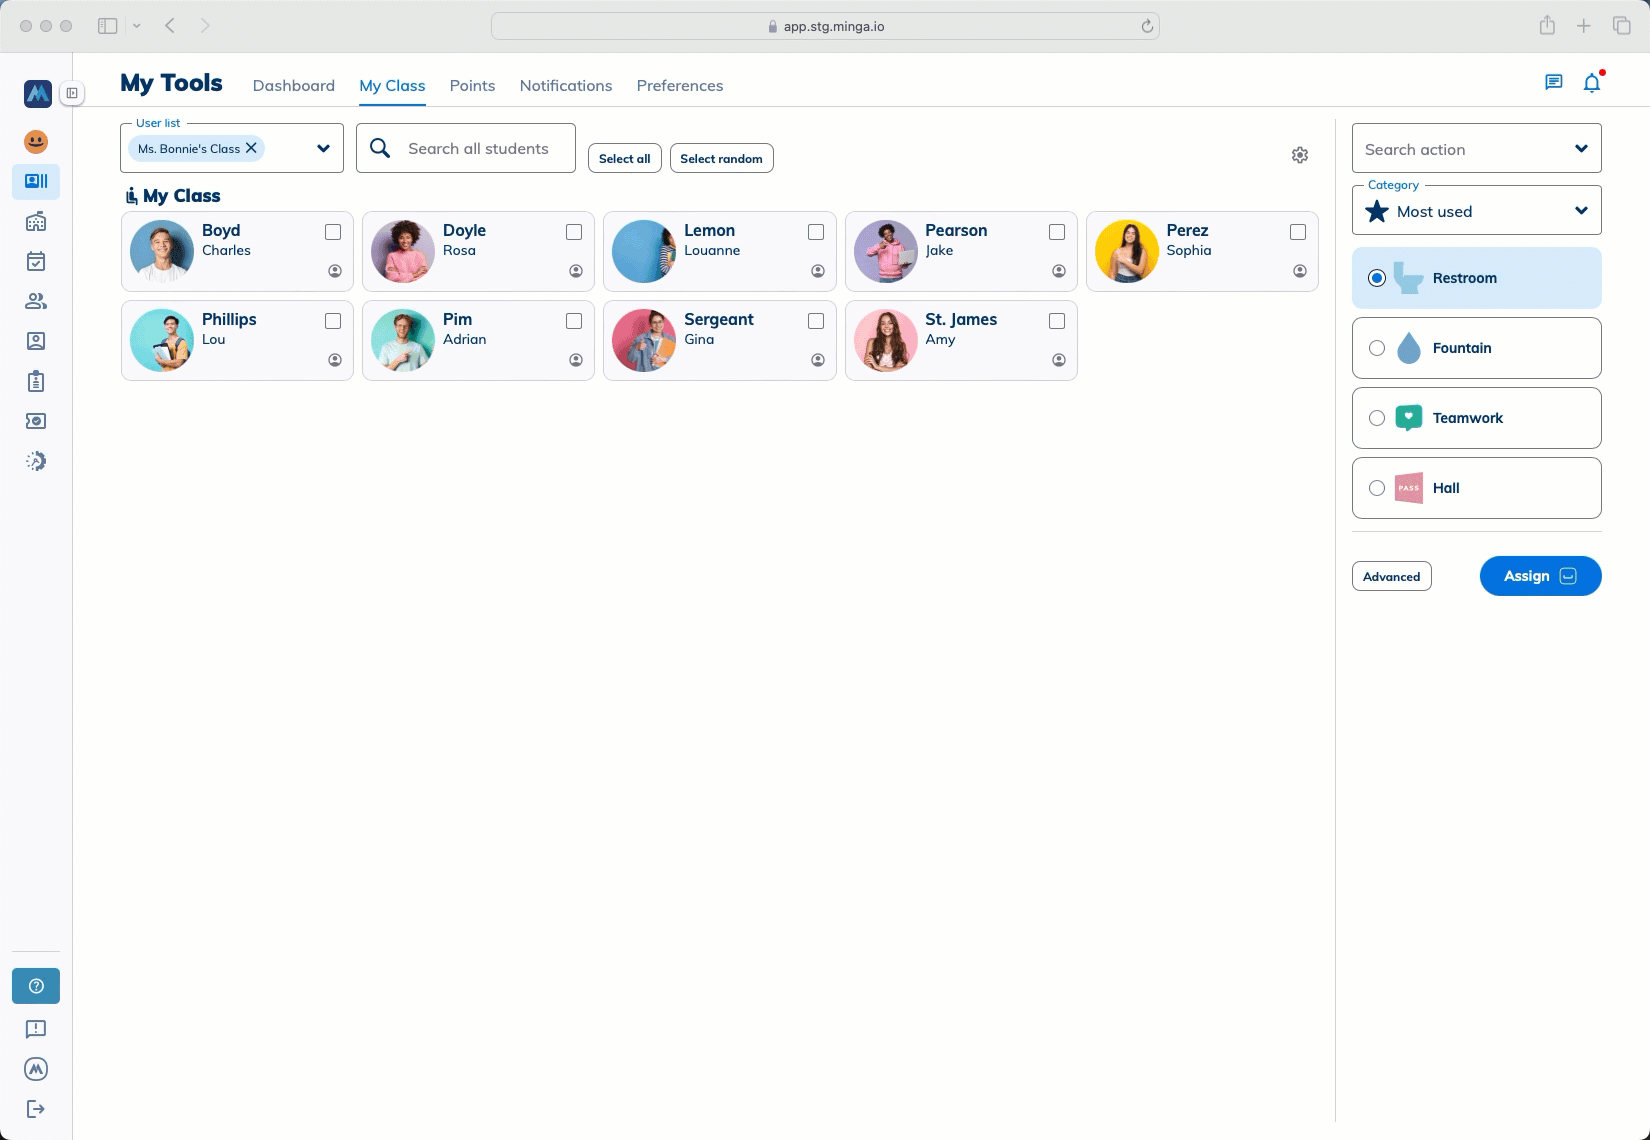The height and width of the screenshot is (1140, 1650).
Task: Open the notification bell icon
Action: pos(1591,83)
